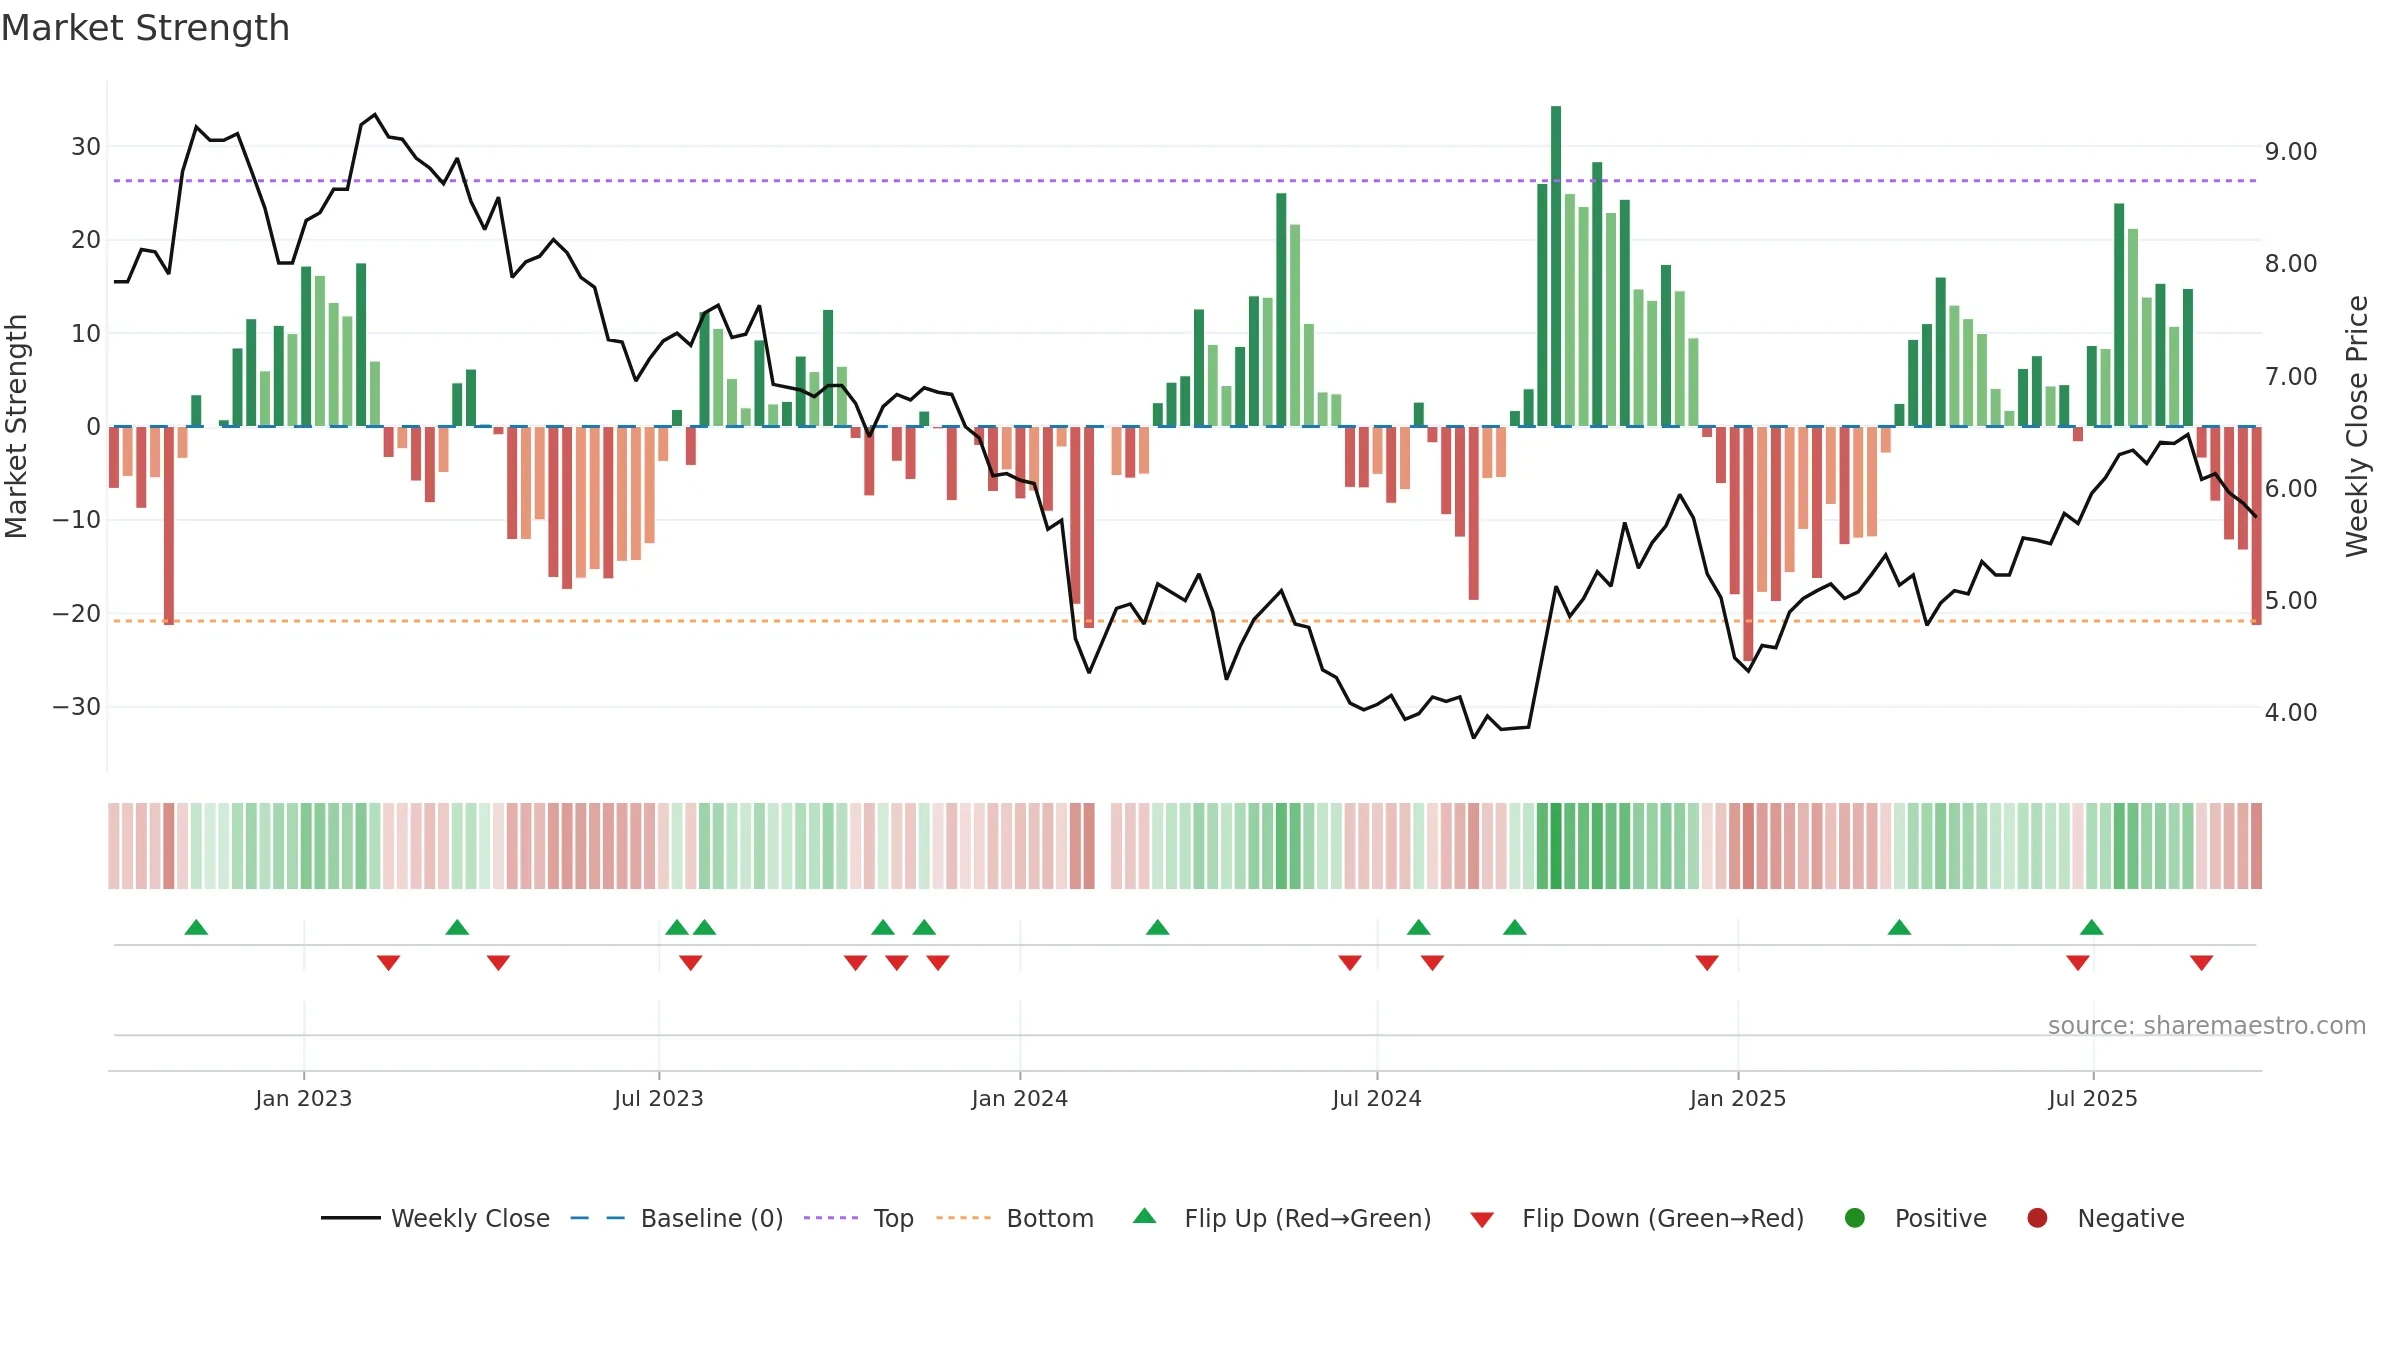This screenshot has width=2400, height=1350.
Task: Click the '9.00' price axis label
Action: [2291, 152]
